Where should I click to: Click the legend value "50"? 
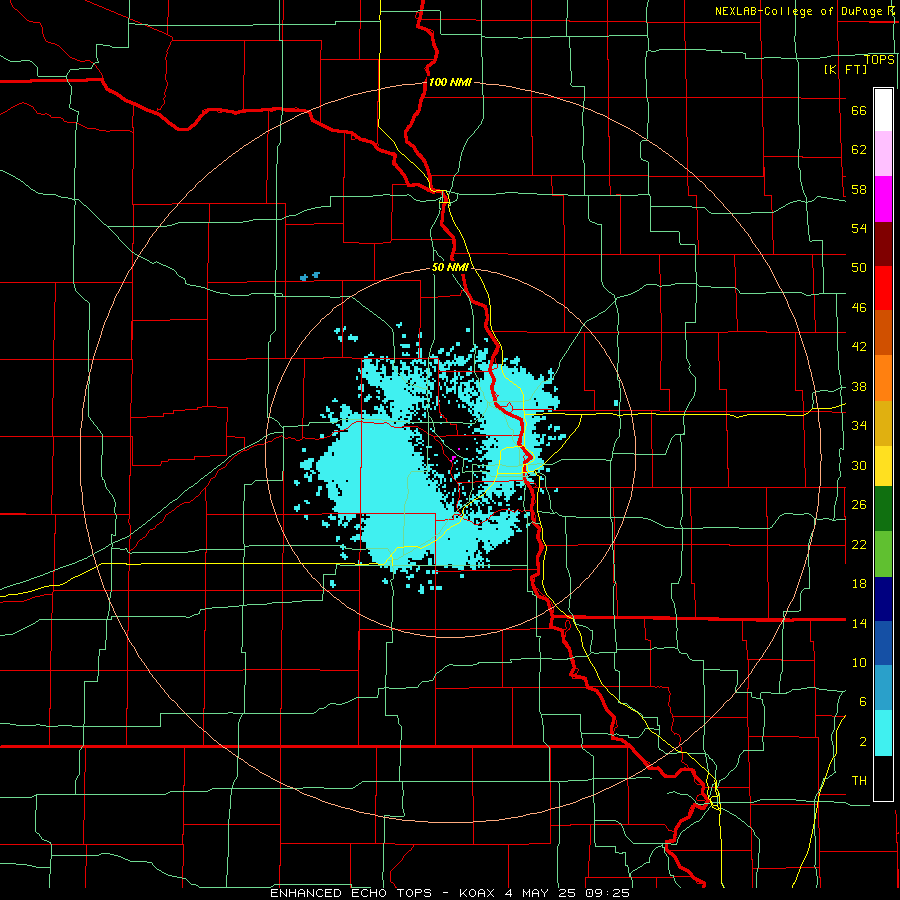coord(859,268)
